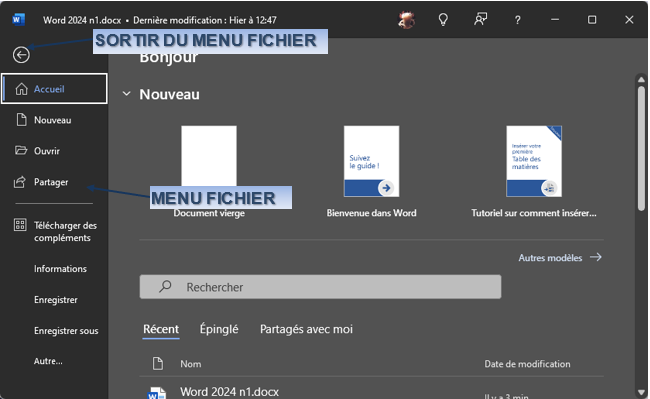Sort by the Nom column header
Viewport: 650px width, 399px height.
(191, 364)
